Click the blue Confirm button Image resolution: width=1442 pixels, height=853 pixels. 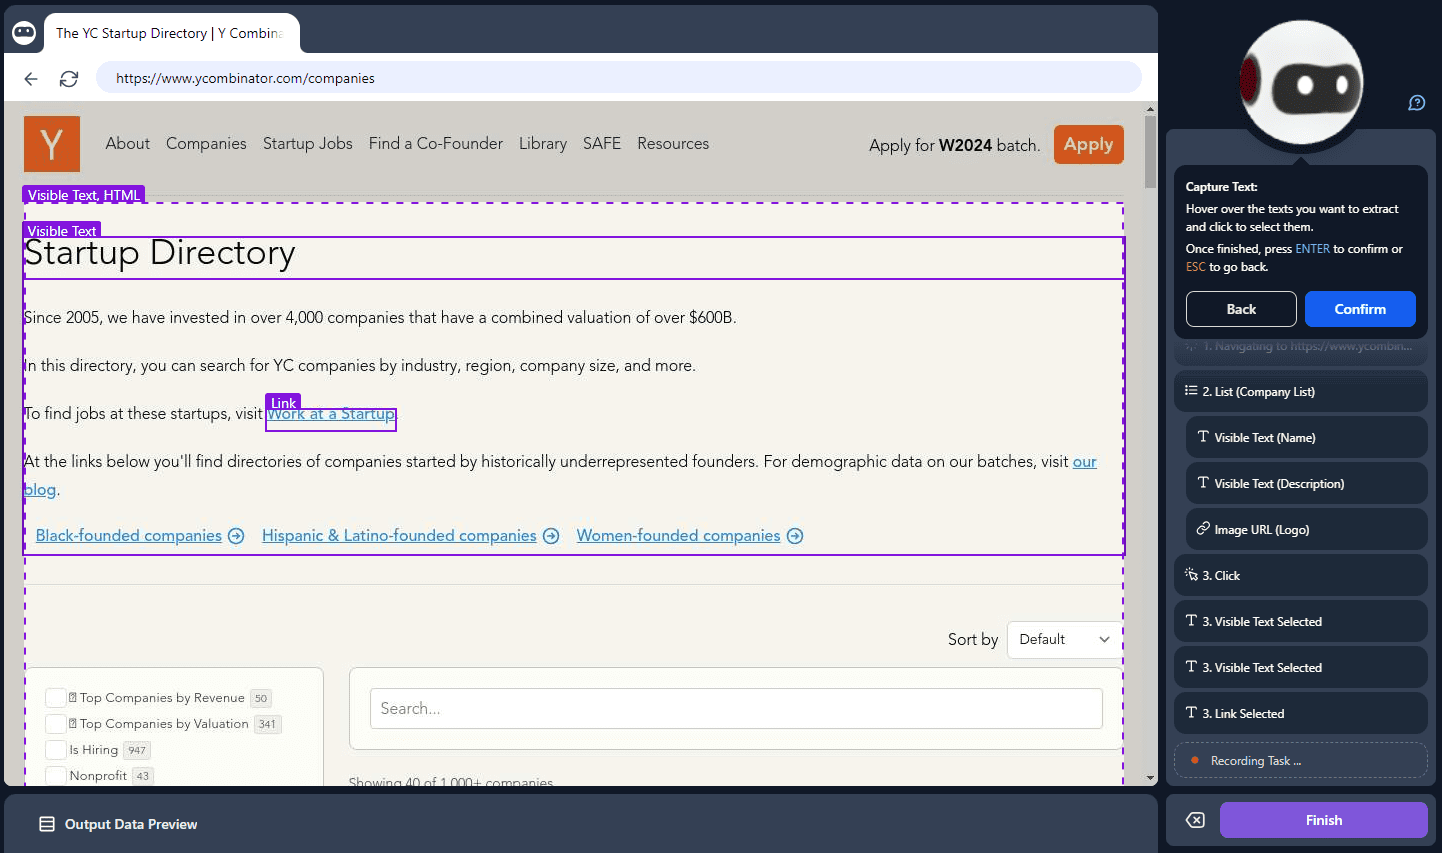1360,309
